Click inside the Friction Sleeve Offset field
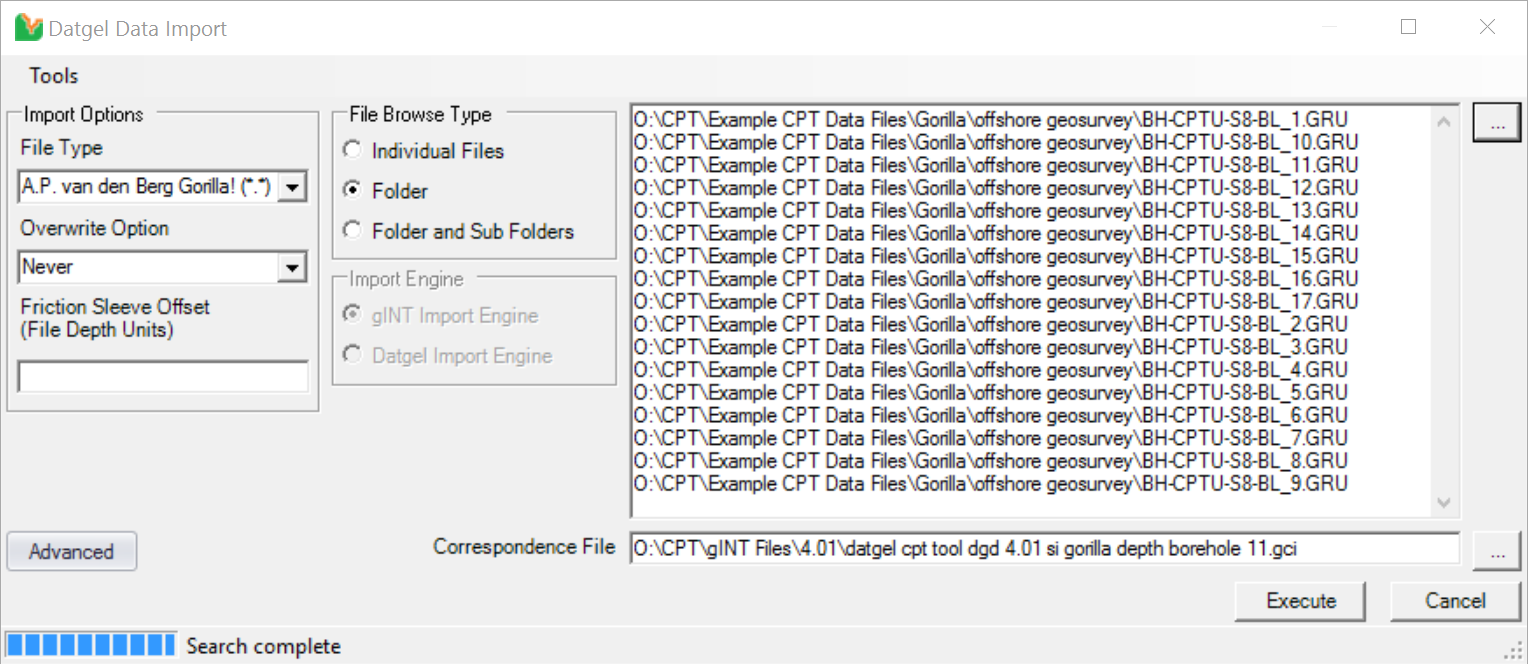The image size is (1528, 664). (x=162, y=376)
